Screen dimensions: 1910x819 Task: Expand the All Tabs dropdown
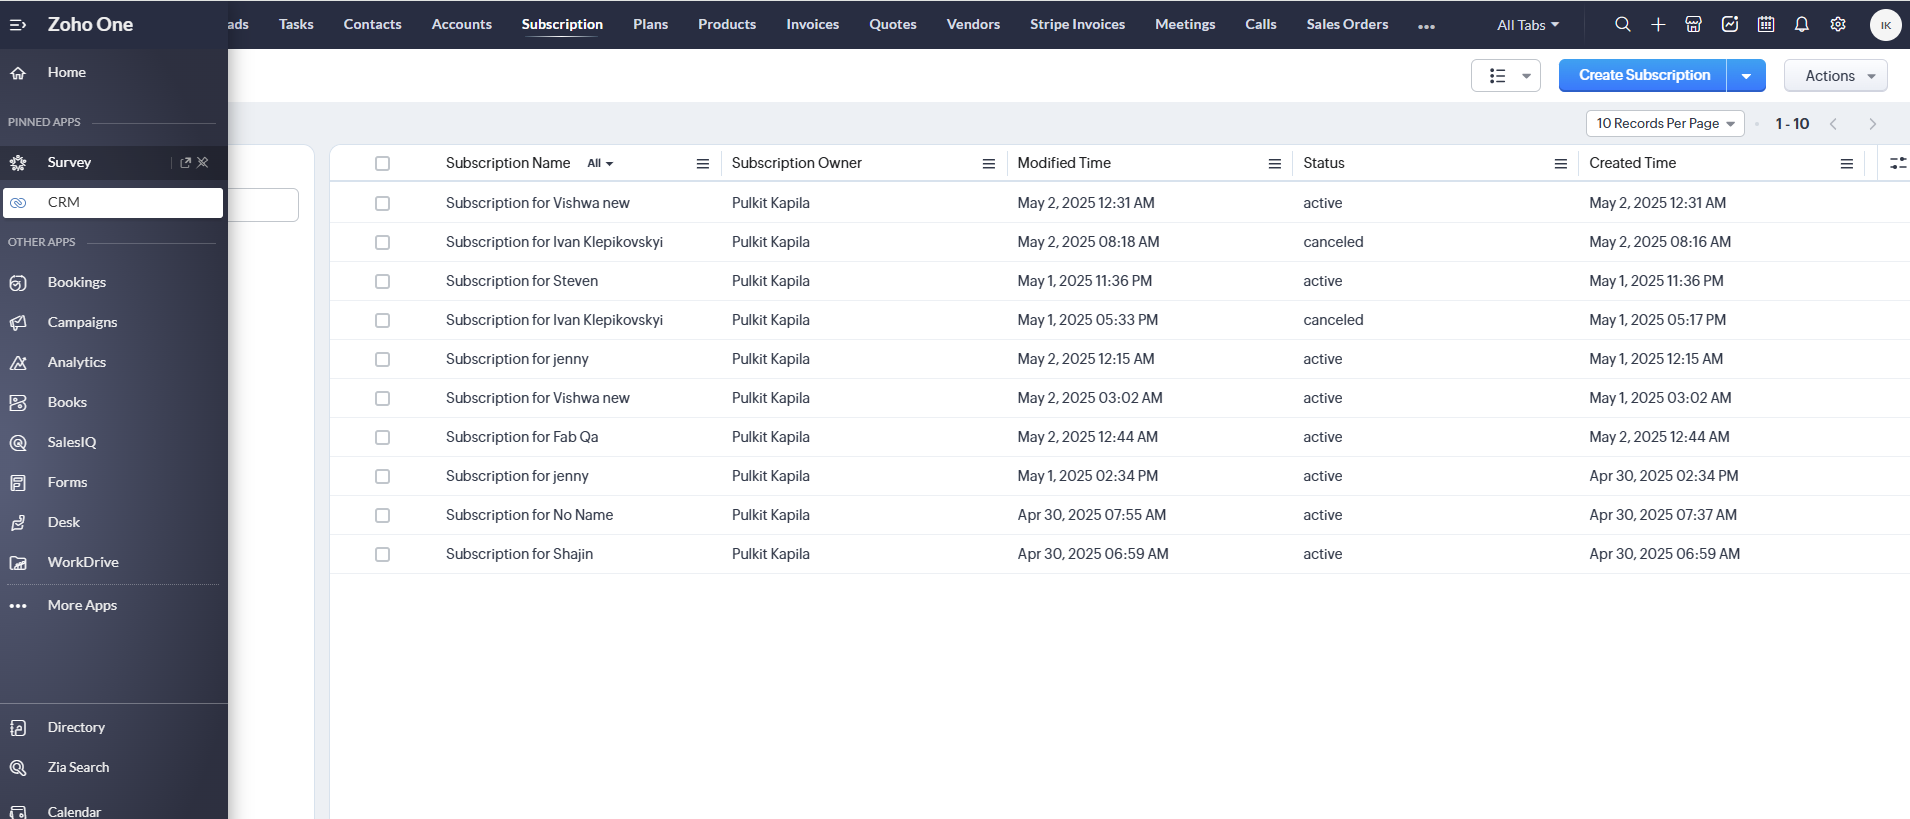(1527, 25)
